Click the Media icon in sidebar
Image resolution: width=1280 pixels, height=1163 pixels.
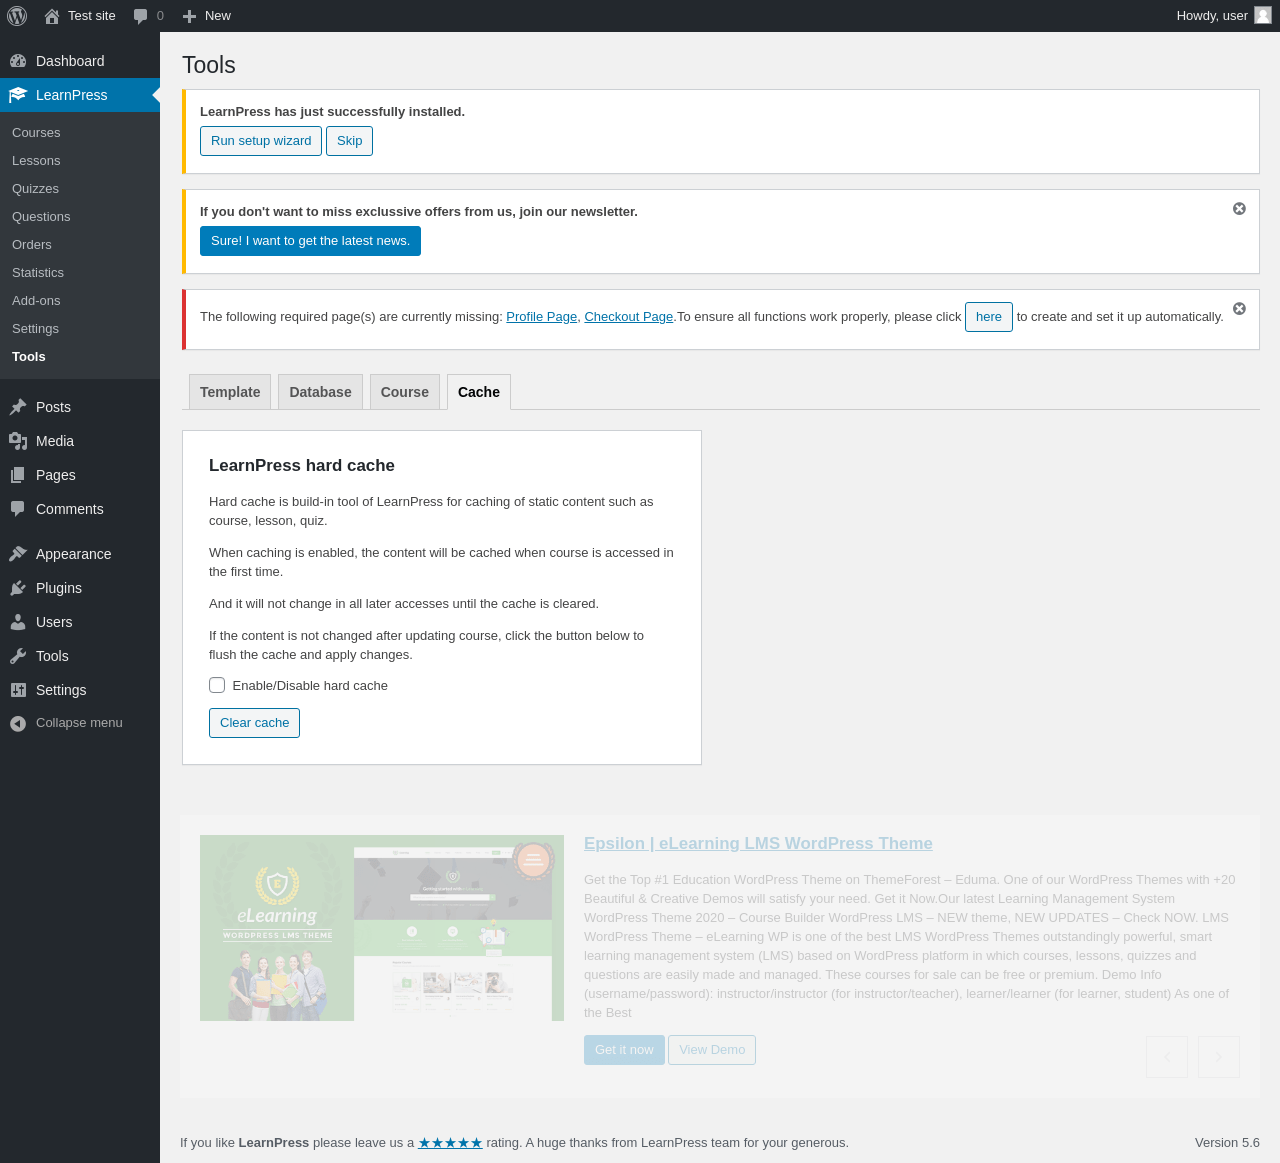click(18, 441)
